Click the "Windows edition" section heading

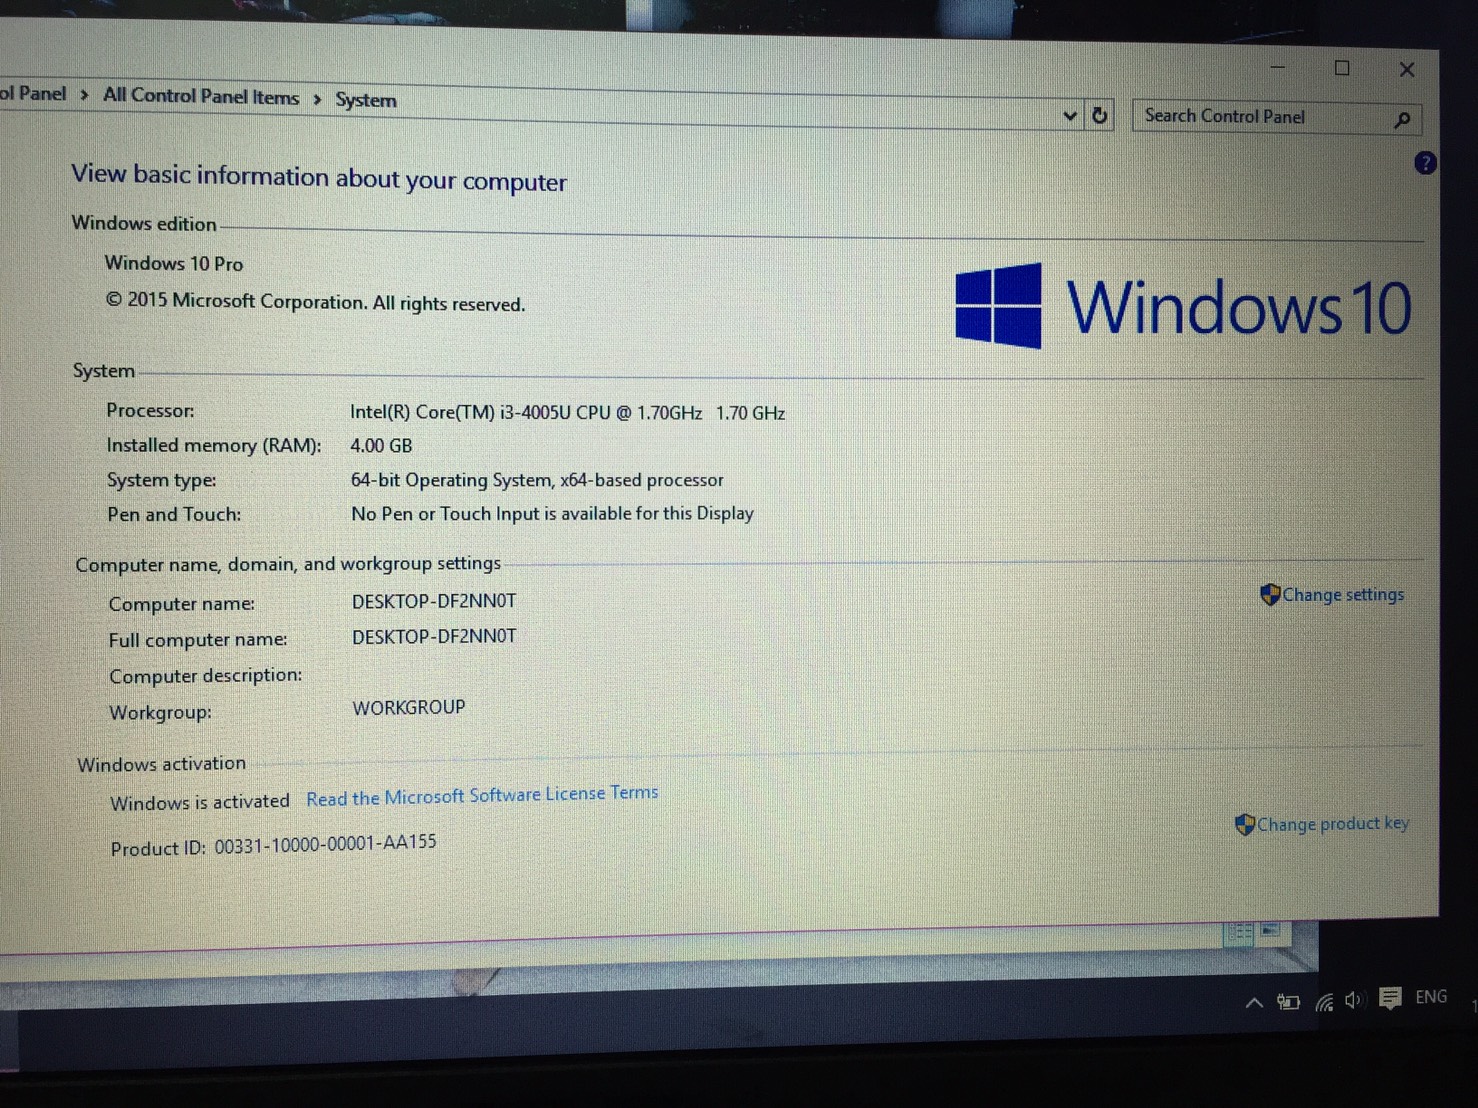(x=144, y=223)
